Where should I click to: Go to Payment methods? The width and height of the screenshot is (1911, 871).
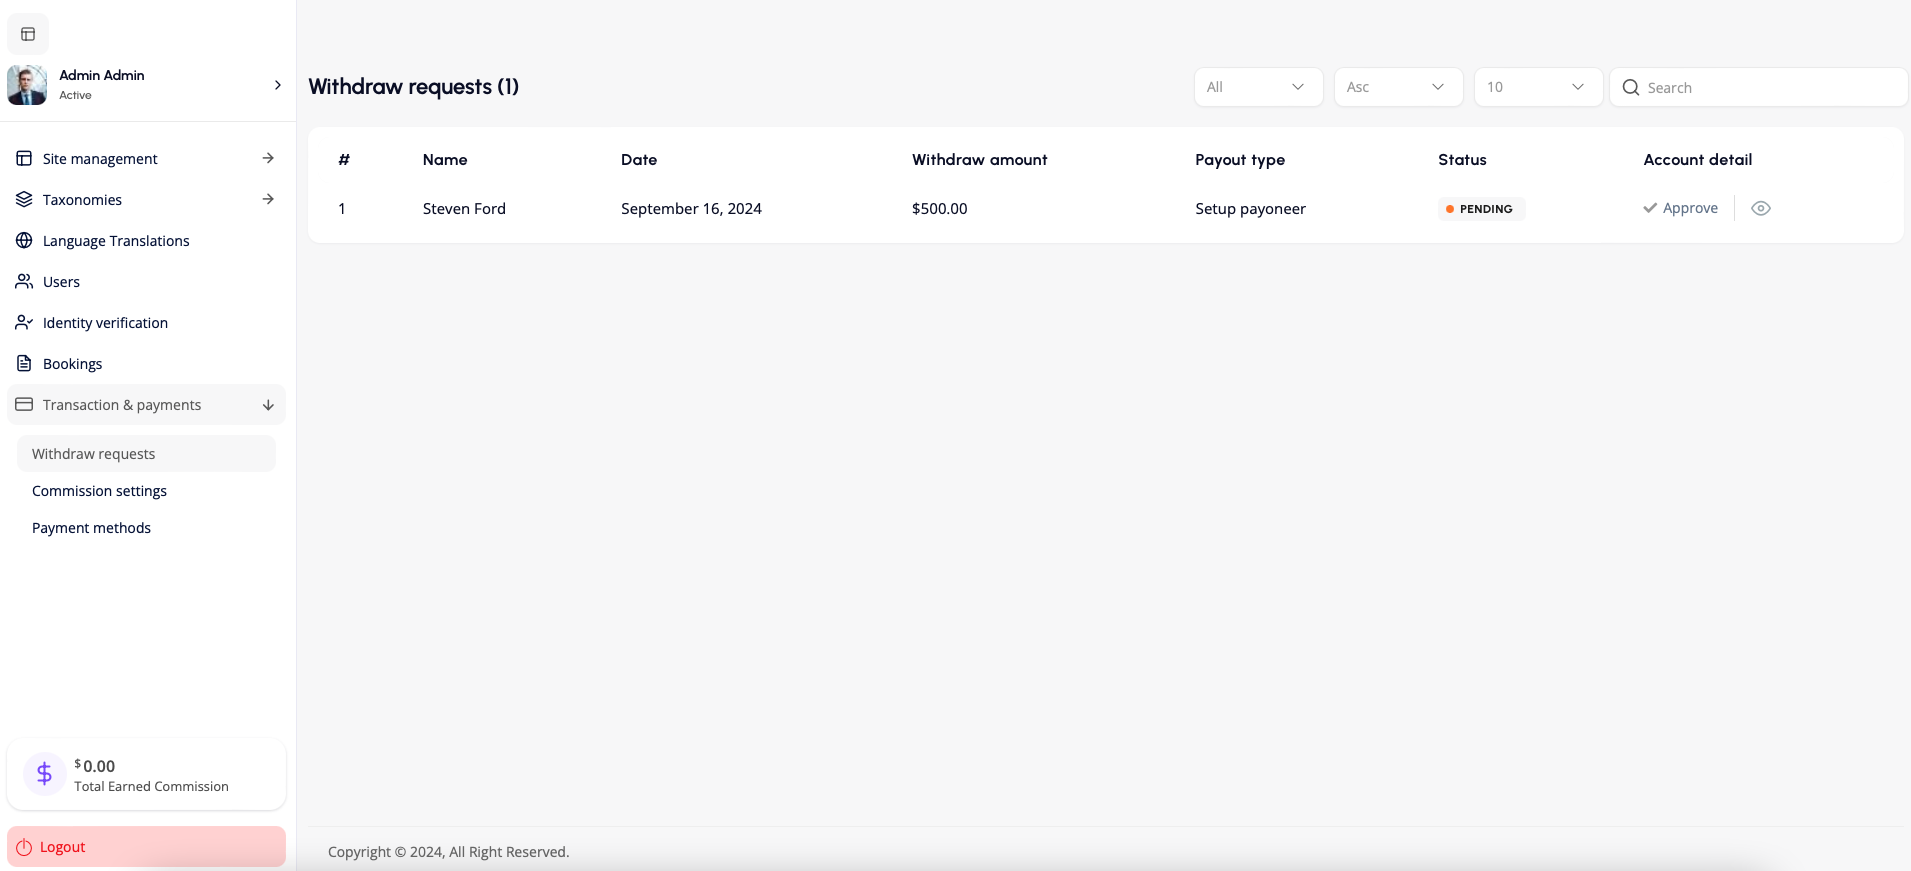[91, 528]
